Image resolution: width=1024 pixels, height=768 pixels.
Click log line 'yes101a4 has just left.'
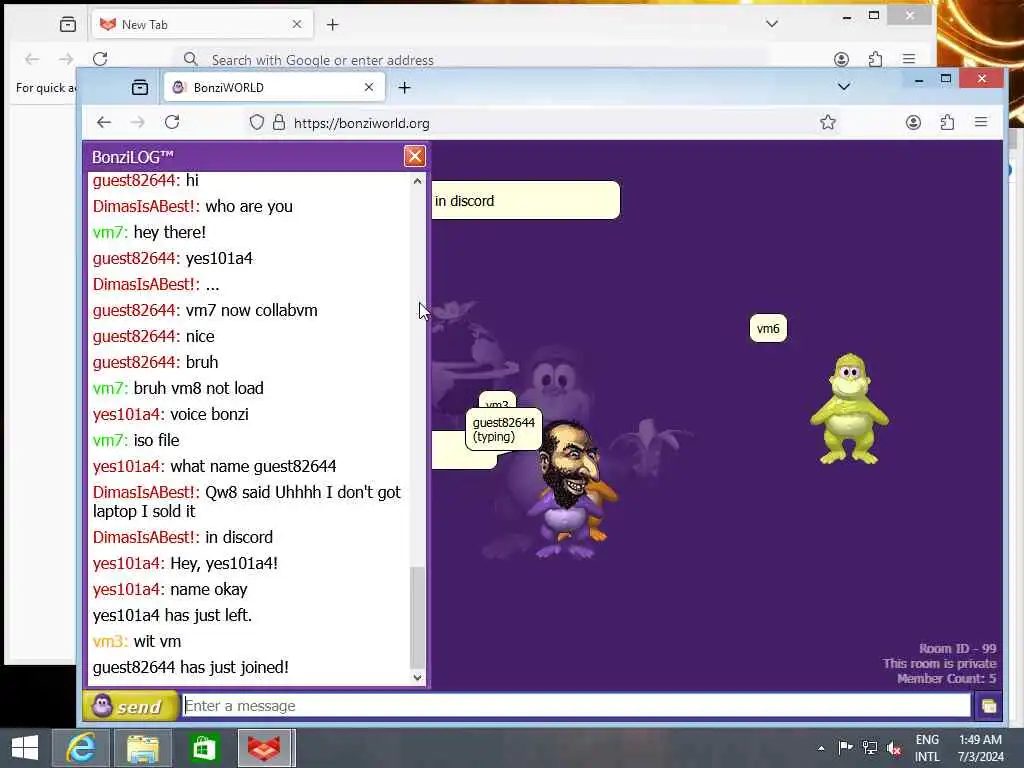click(172, 615)
